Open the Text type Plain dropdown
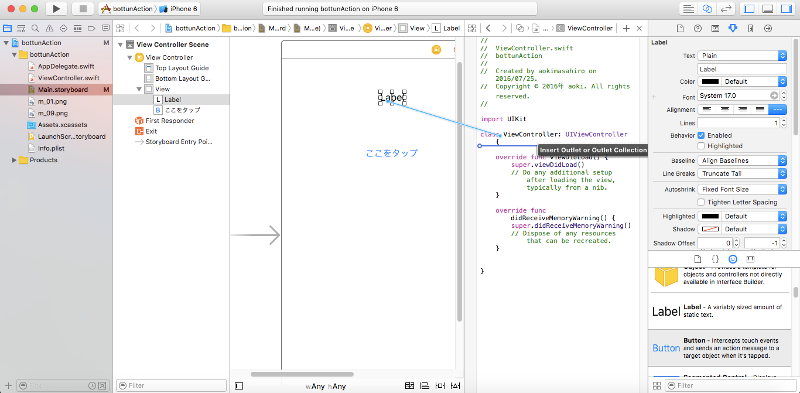800x393 pixels. coord(742,55)
